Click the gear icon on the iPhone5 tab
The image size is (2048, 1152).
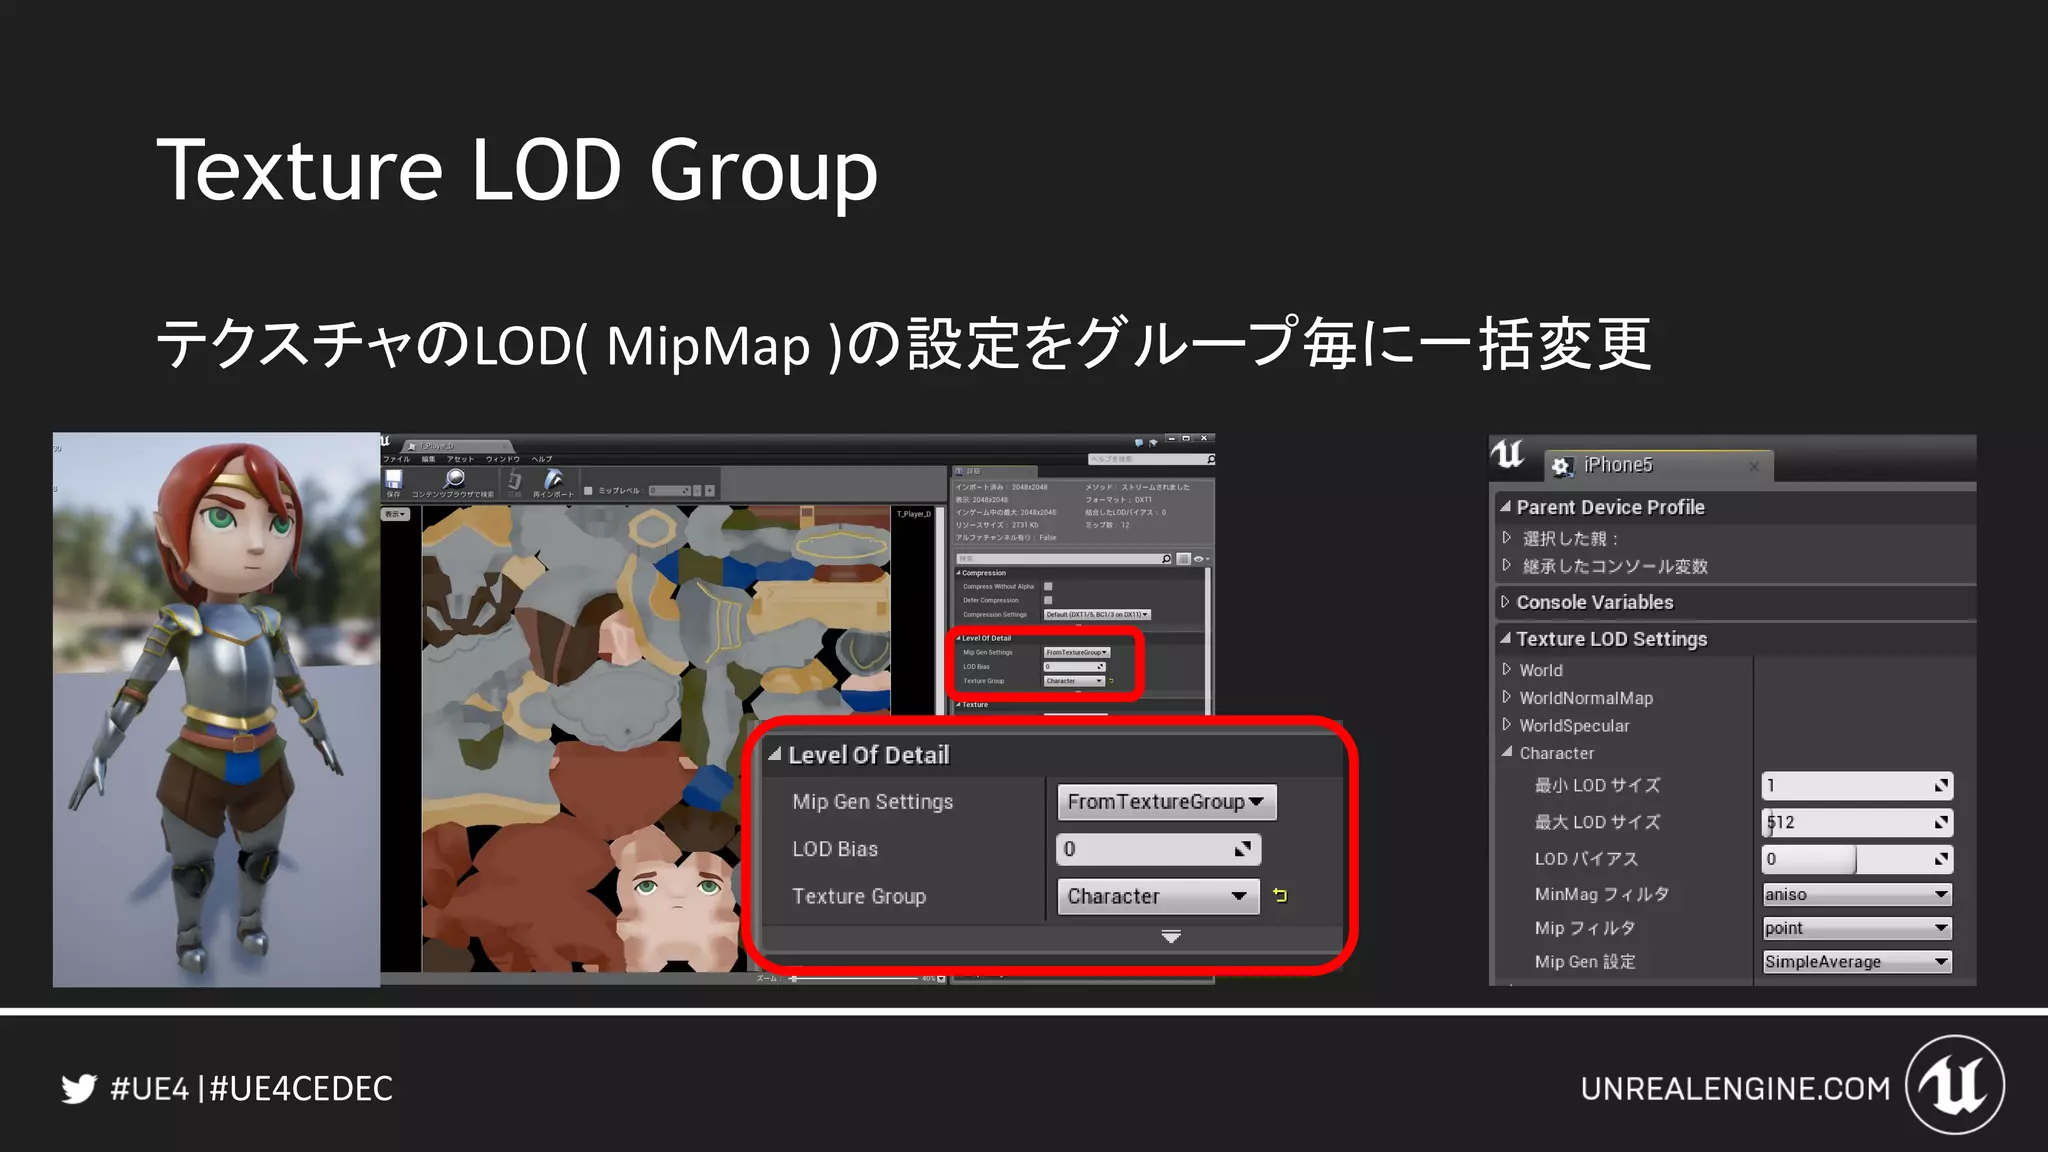click(x=1562, y=466)
